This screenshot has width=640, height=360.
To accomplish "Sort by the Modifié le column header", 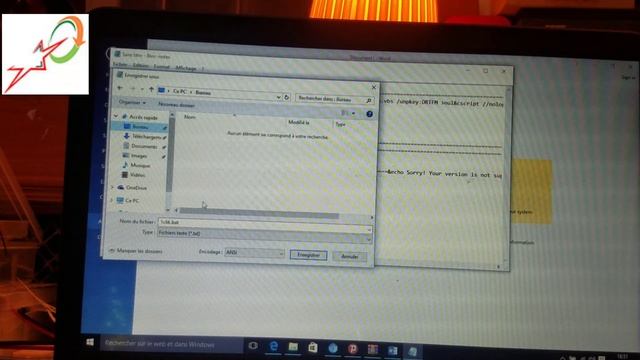I will pyautogui.click(x=298, y=122).
